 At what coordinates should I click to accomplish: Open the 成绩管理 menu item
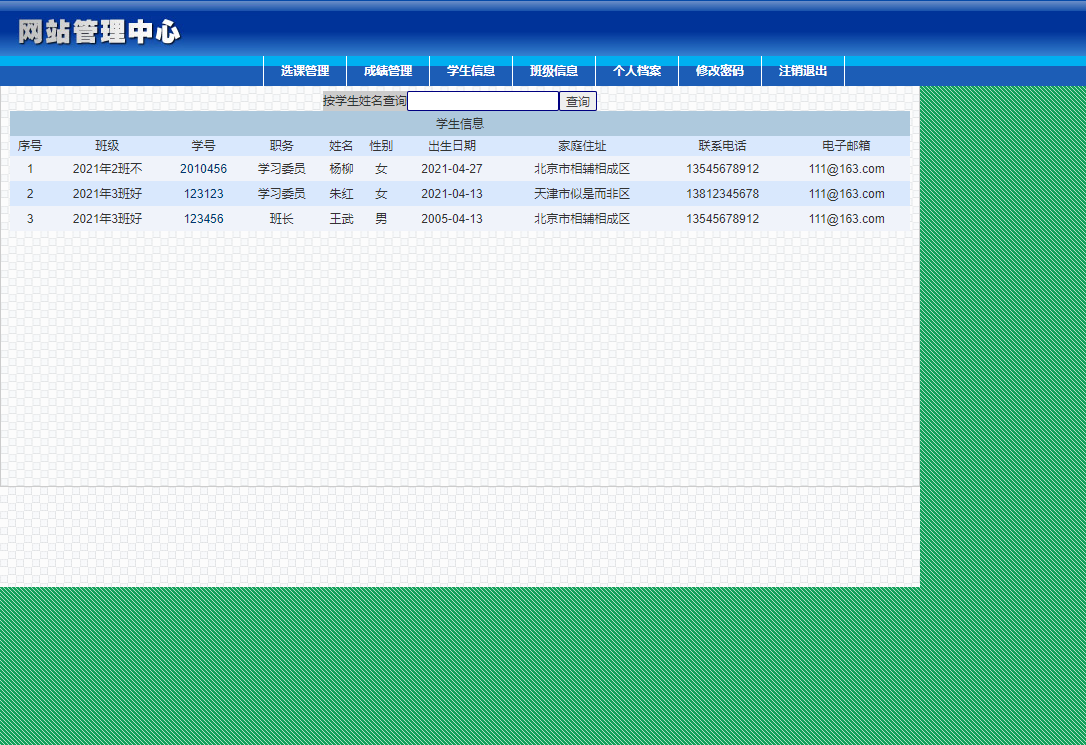[386, 71]
